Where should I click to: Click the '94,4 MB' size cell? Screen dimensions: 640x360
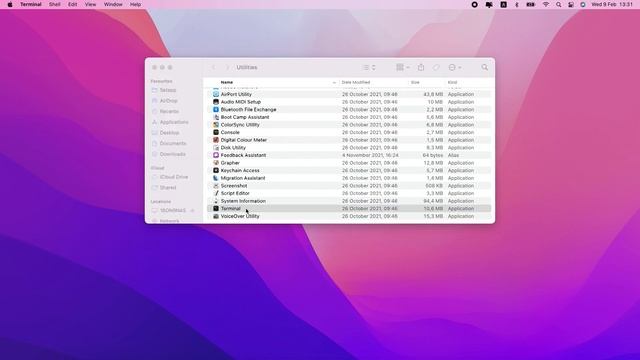tap(433, 201)
